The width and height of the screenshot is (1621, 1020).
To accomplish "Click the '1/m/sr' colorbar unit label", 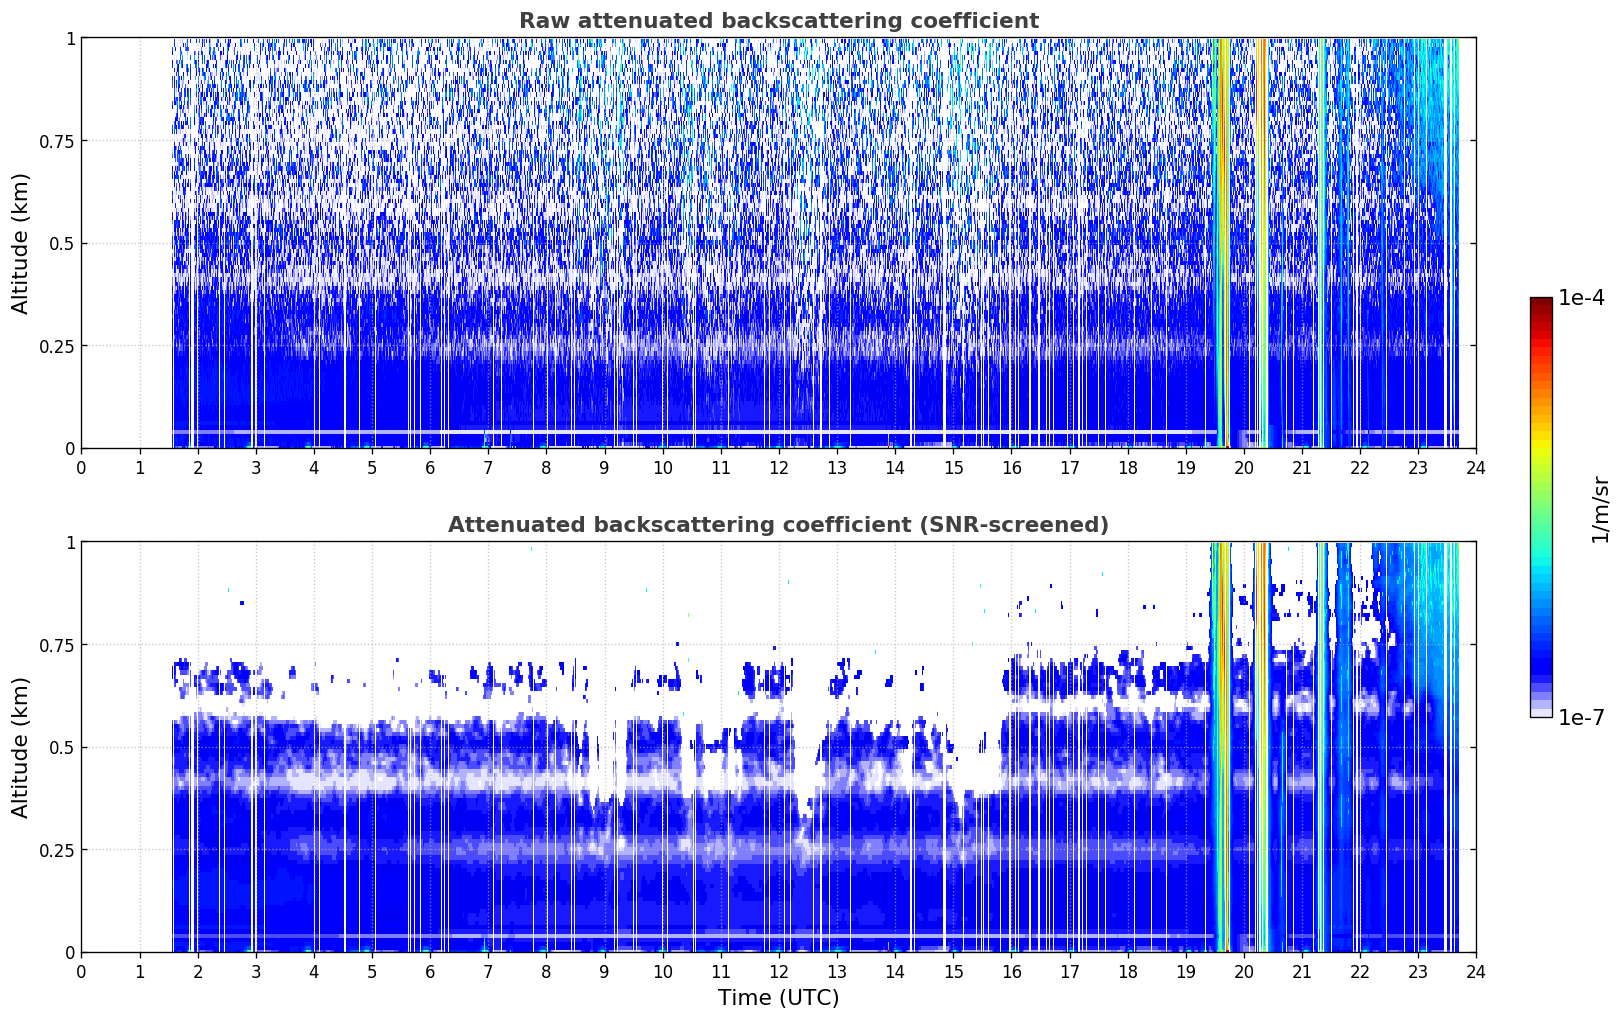I will (x=1600, y=509).
